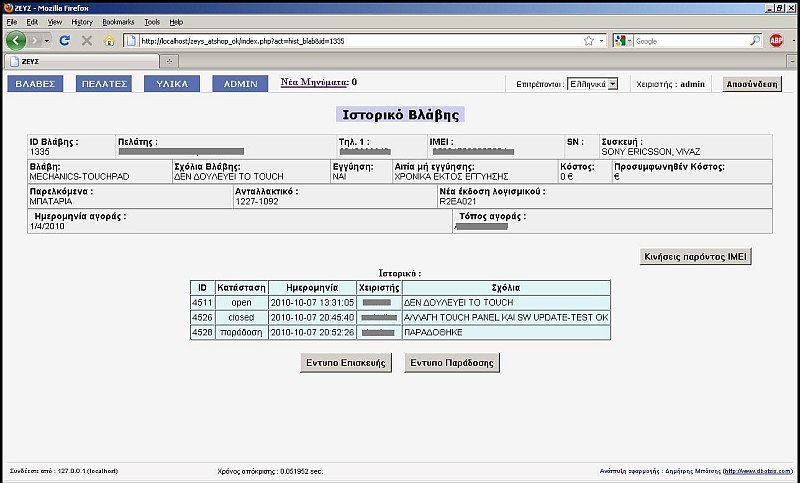The height and width of the screenshot is (483, 800).
Task: Click the magnifier search icon
Action: click(755, 41)
